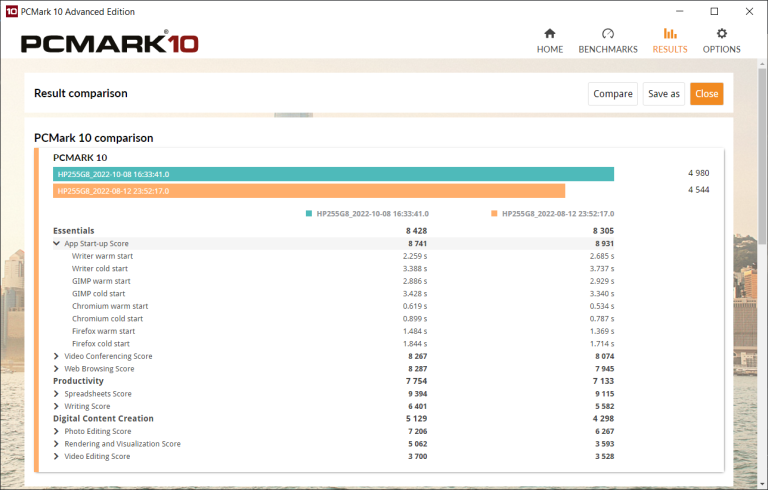Expand the Web Browsing Score row
The image size is (768, 490).
57,369
